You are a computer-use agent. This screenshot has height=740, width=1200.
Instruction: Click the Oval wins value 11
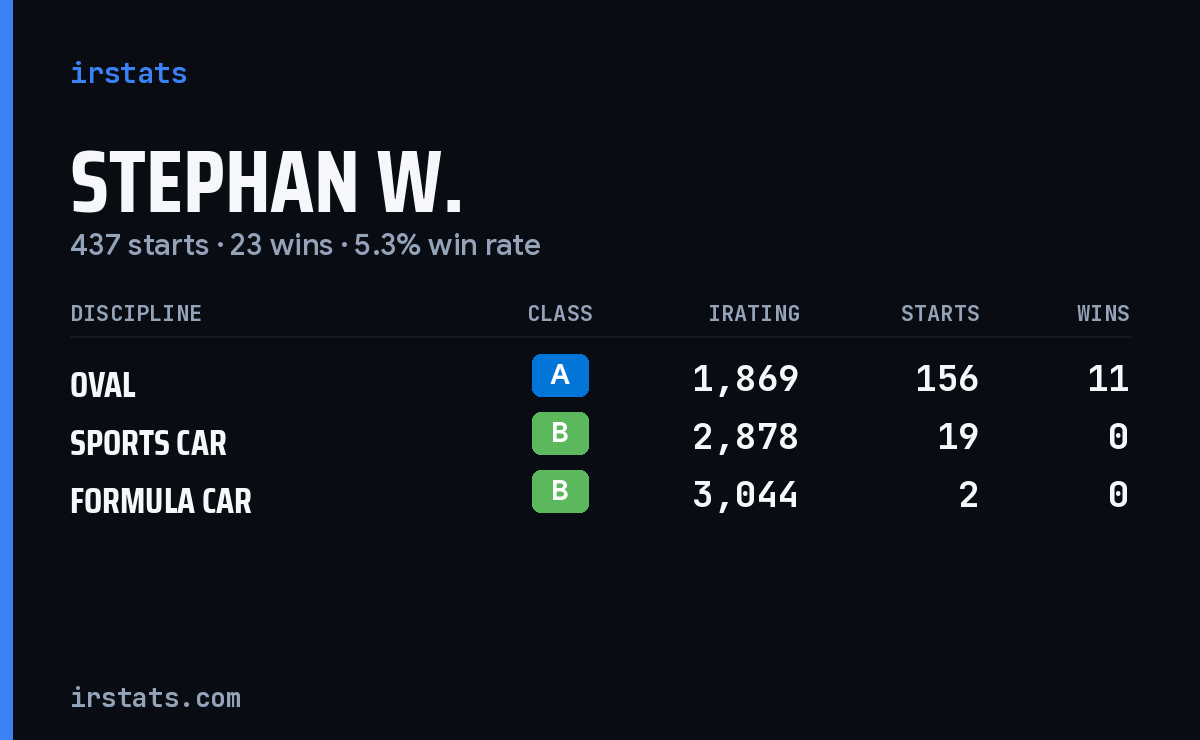coord(1109,379)
